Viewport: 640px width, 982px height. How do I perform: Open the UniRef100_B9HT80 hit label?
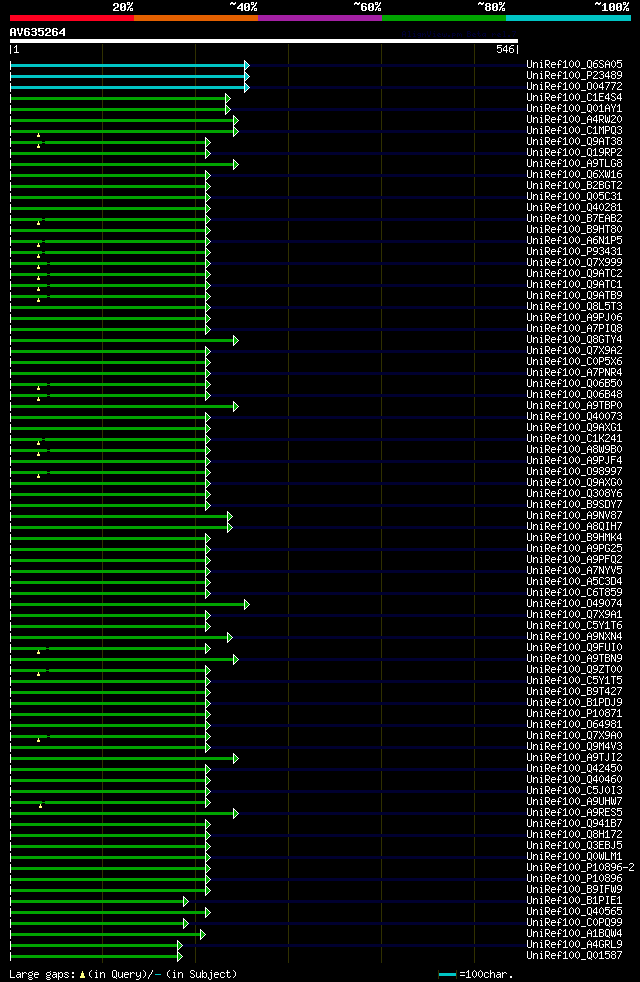[x=574, y=229]
